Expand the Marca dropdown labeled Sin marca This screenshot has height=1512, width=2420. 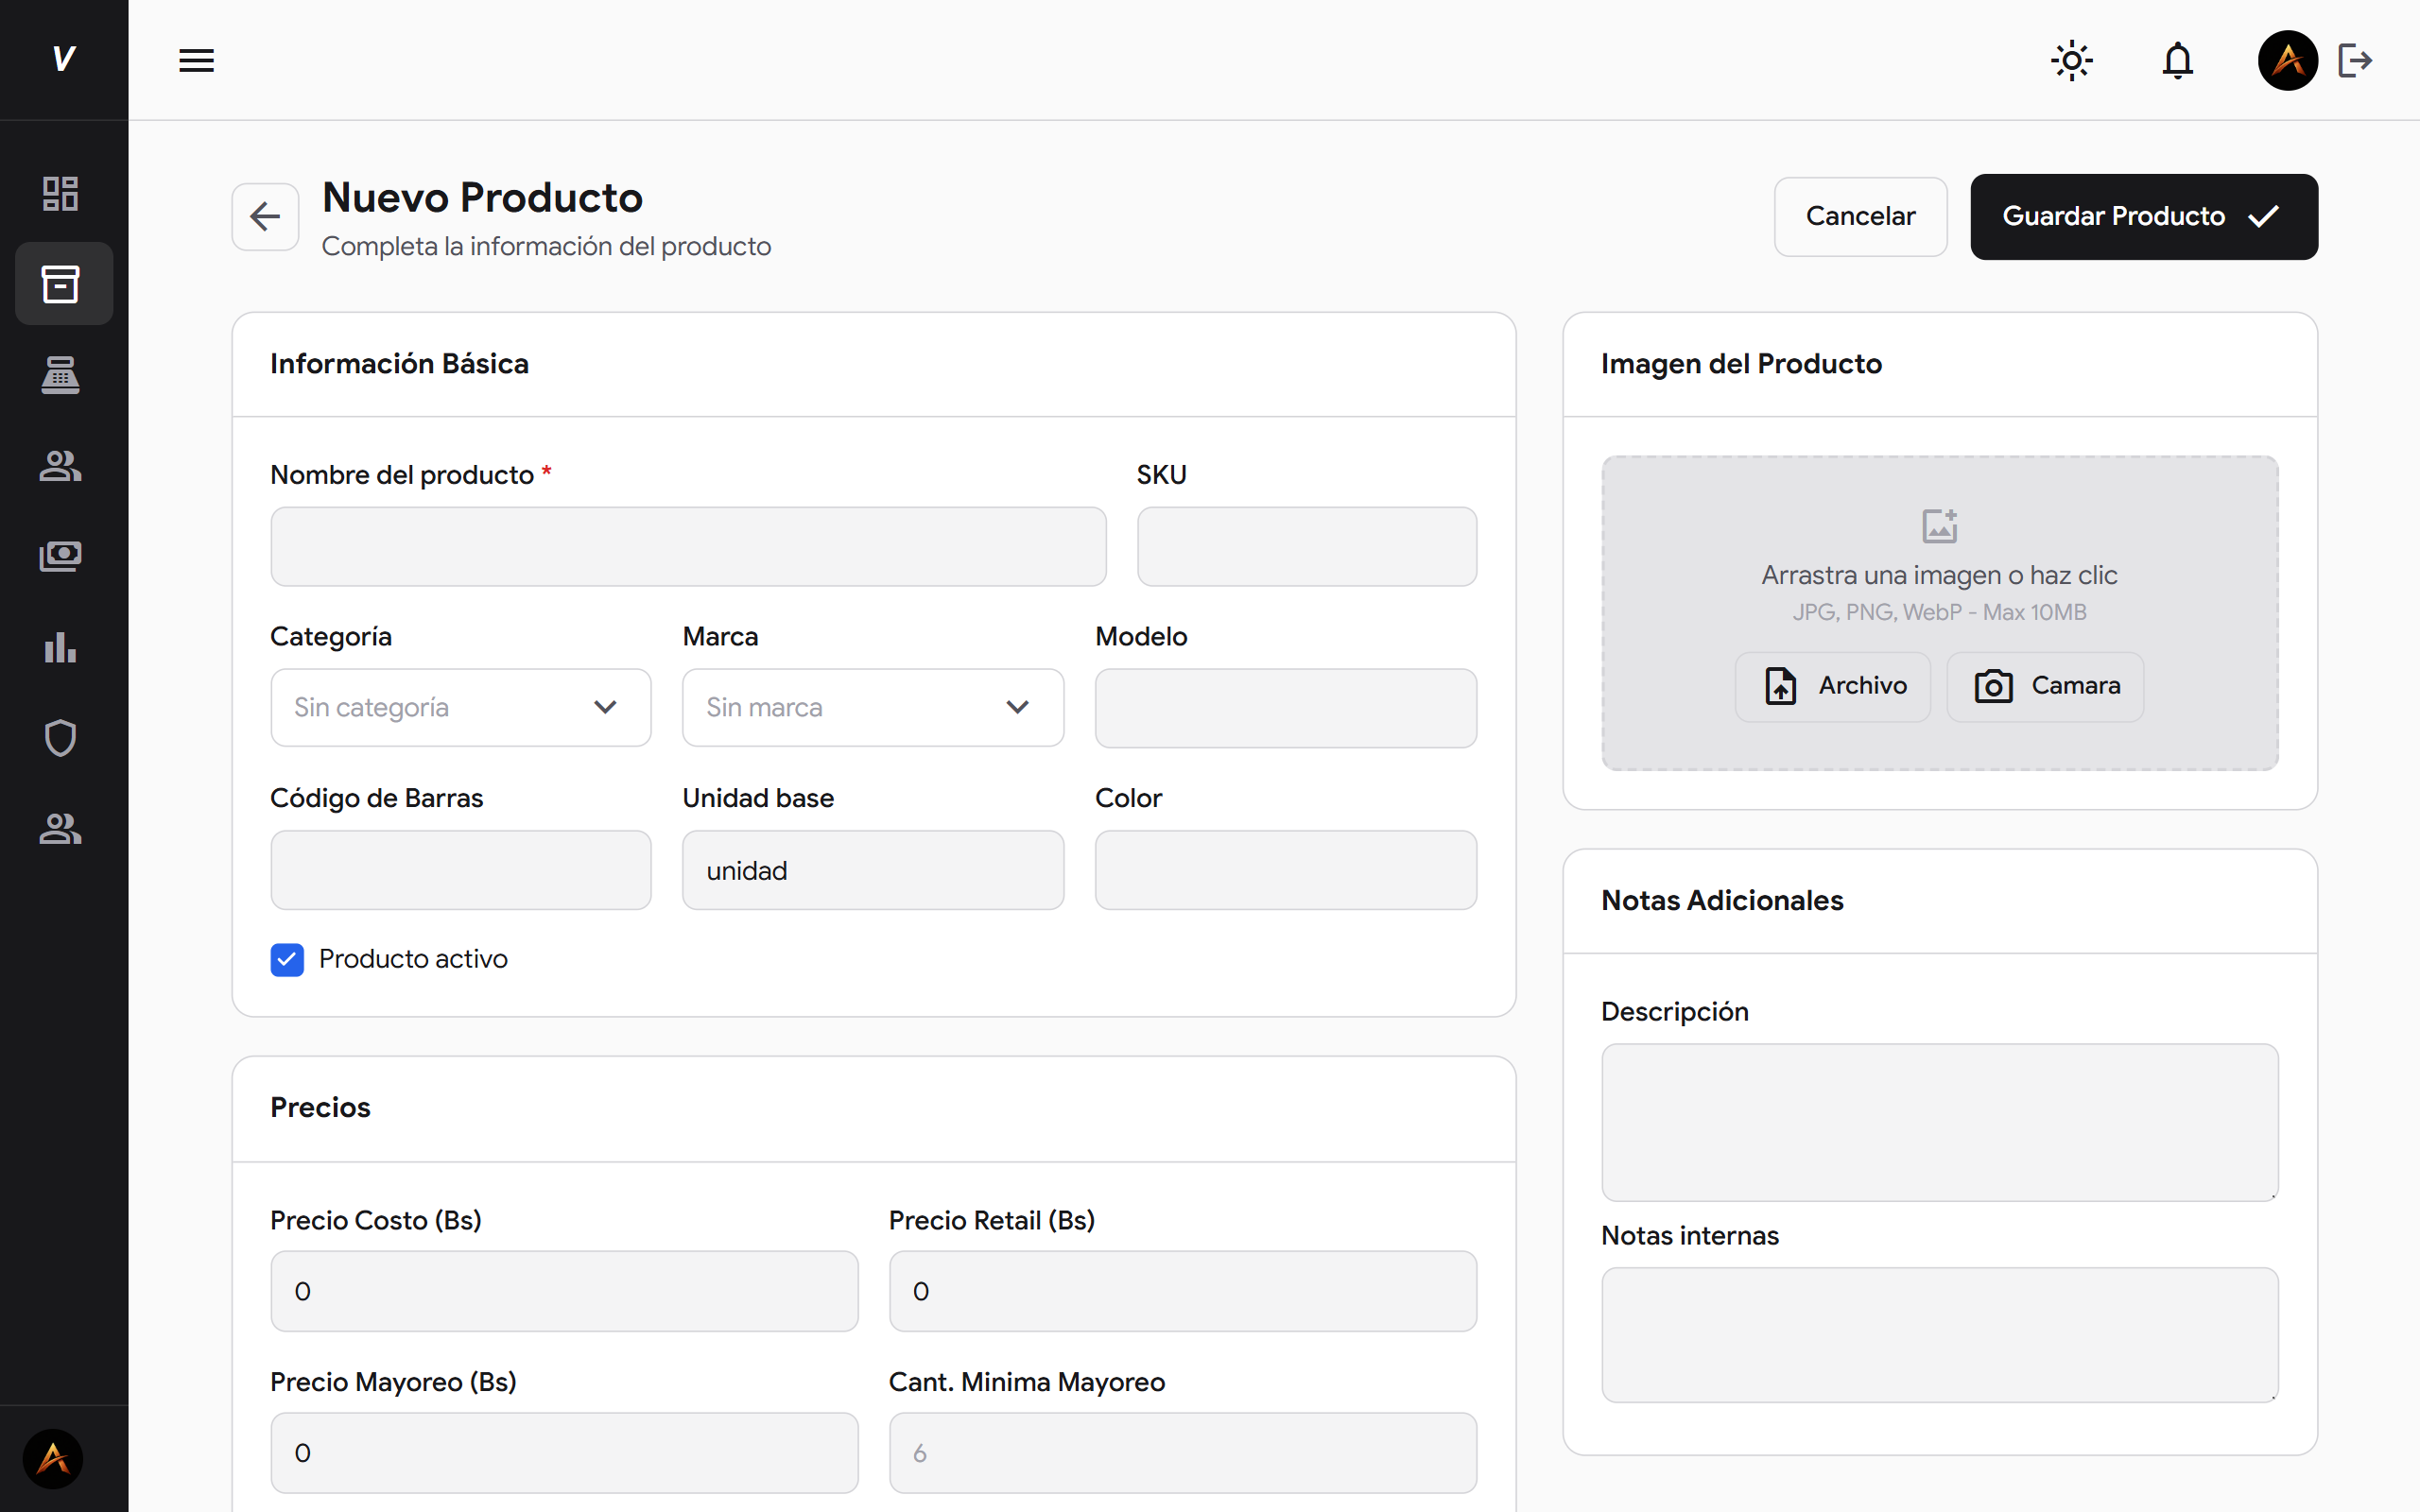872,707
